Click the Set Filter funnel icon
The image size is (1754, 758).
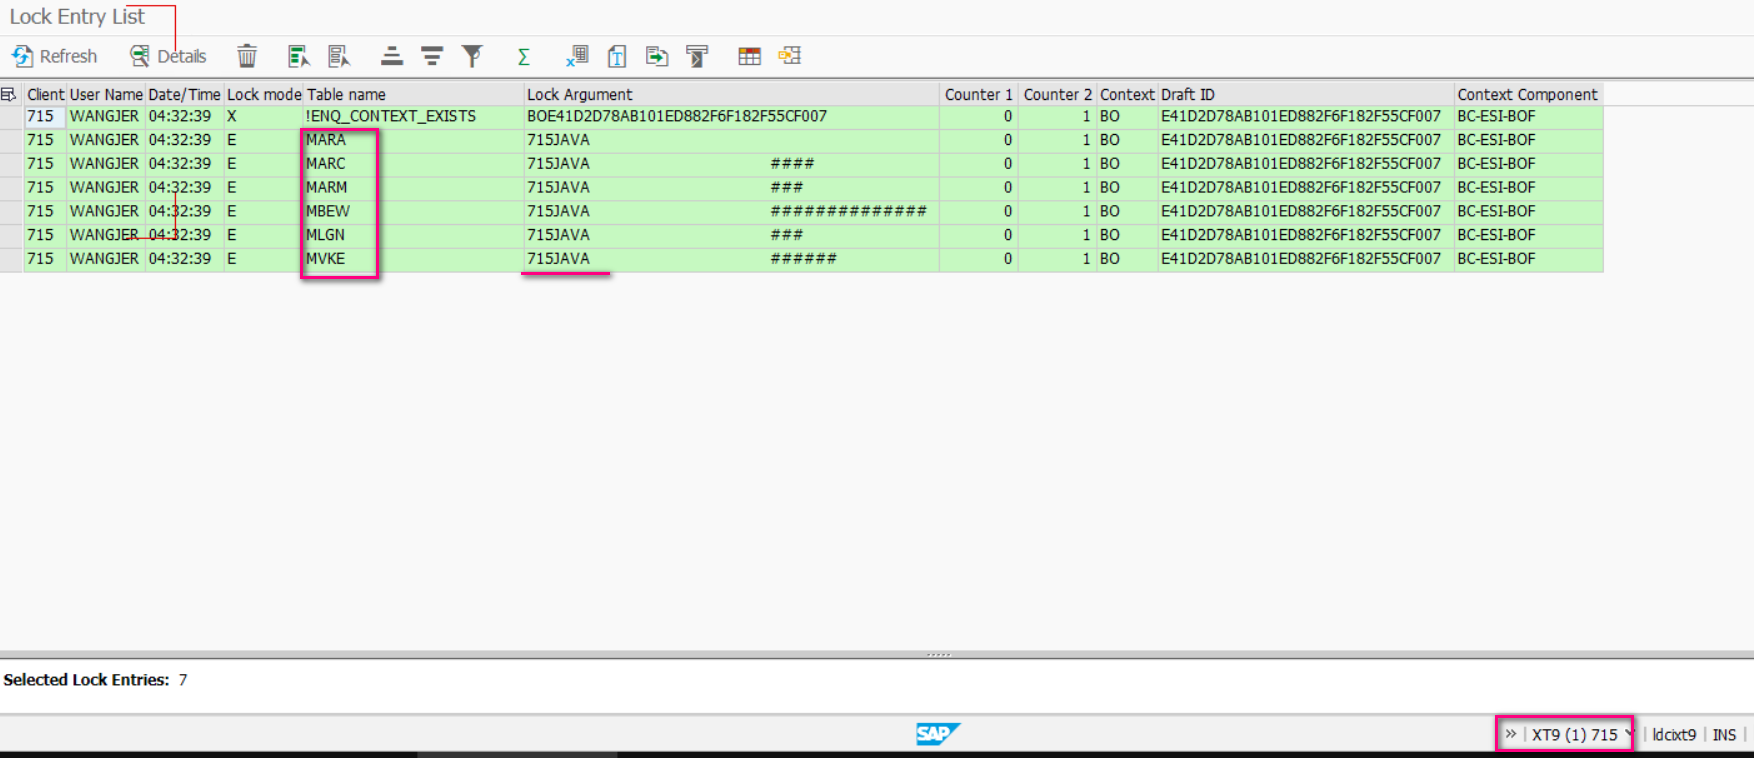coord(472,56)
